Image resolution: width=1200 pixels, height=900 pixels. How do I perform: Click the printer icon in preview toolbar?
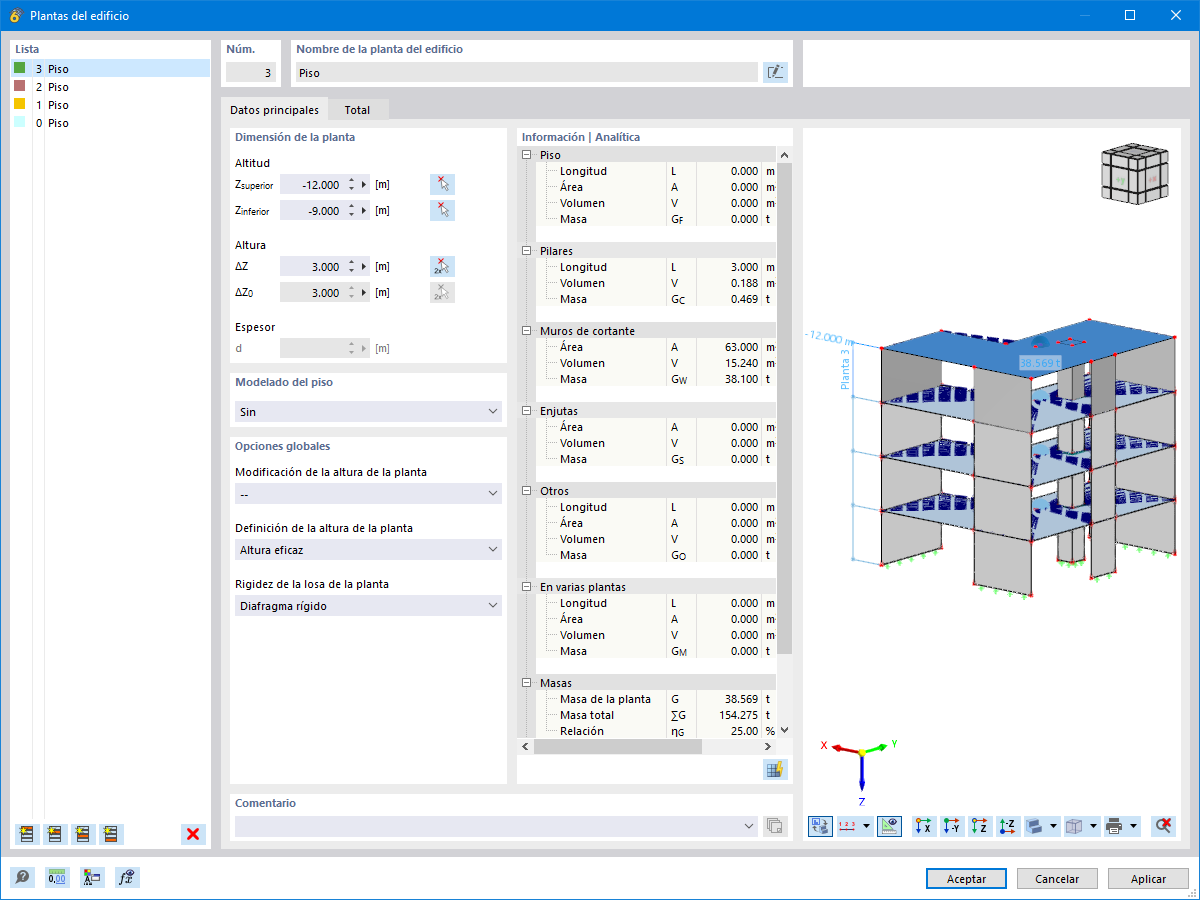pos(1115,826)
